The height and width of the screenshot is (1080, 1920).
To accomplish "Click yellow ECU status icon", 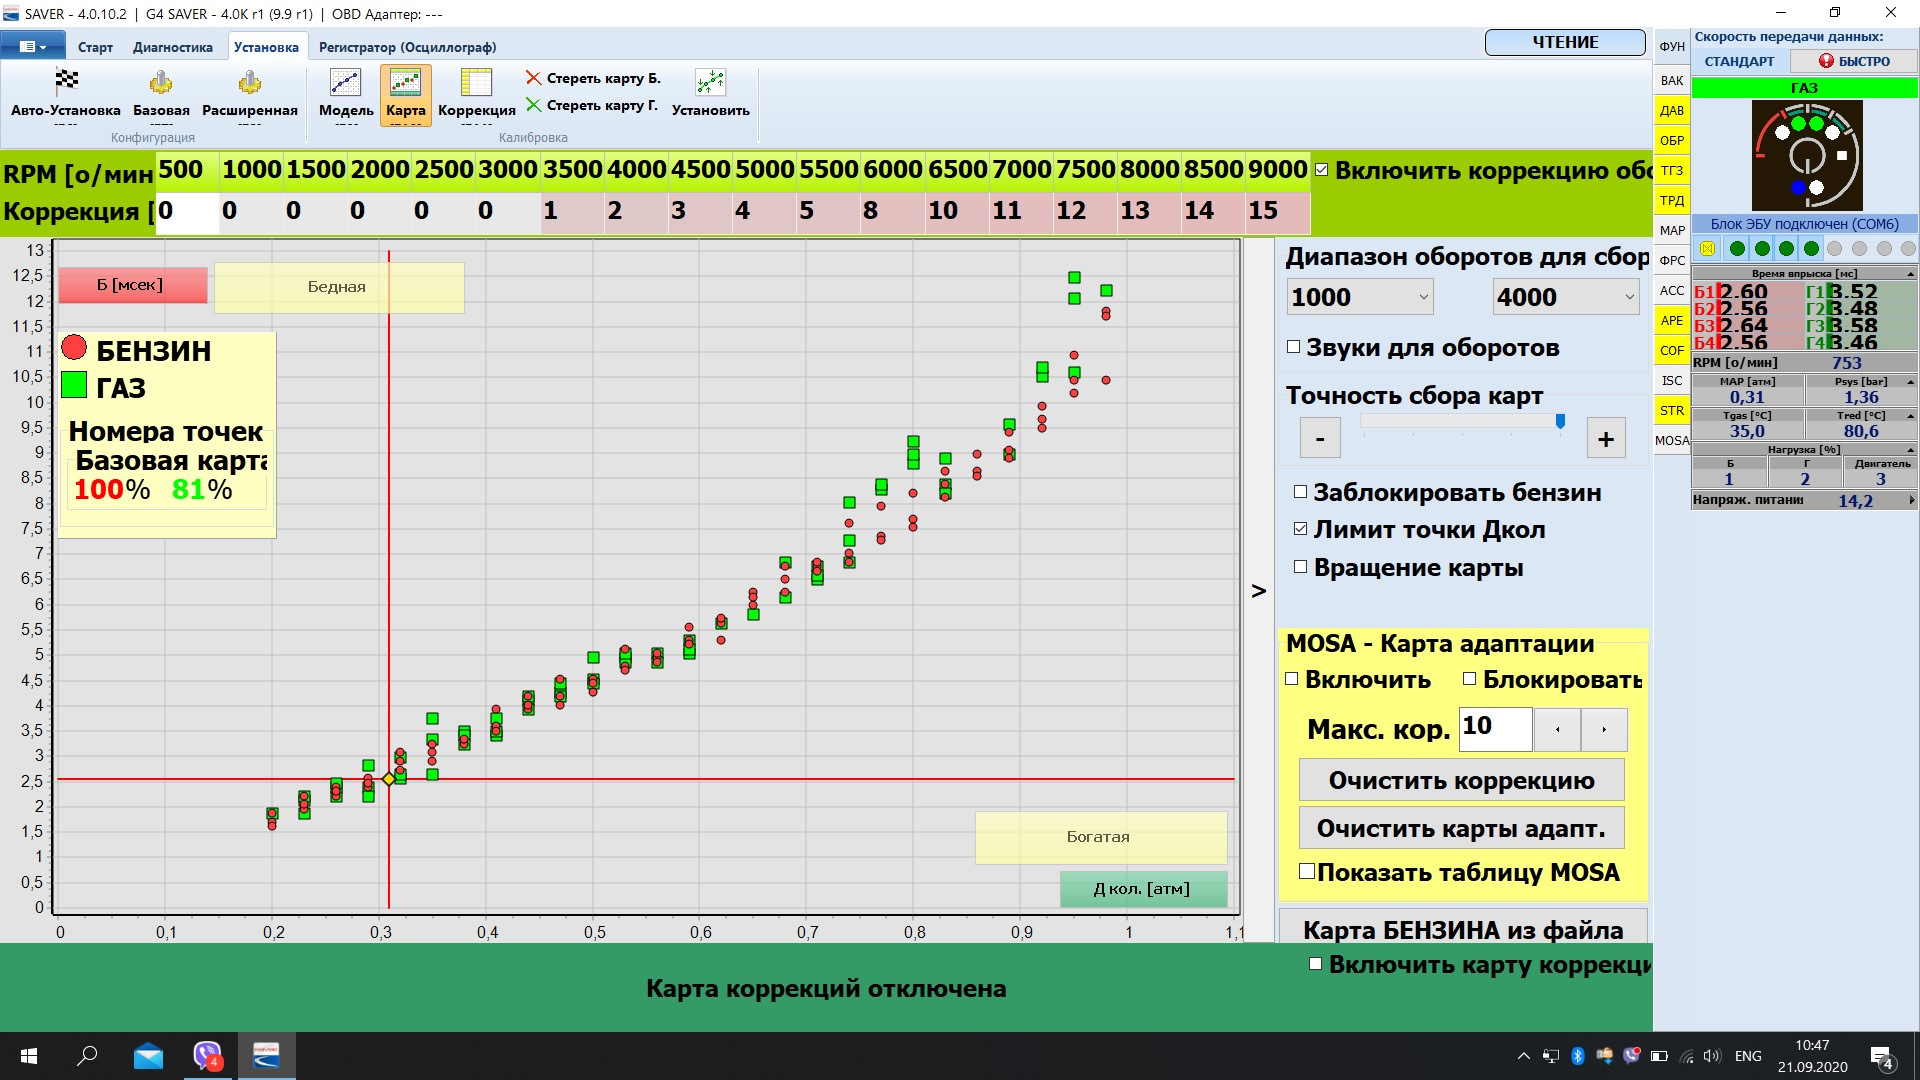I will tap(1708, 248).
